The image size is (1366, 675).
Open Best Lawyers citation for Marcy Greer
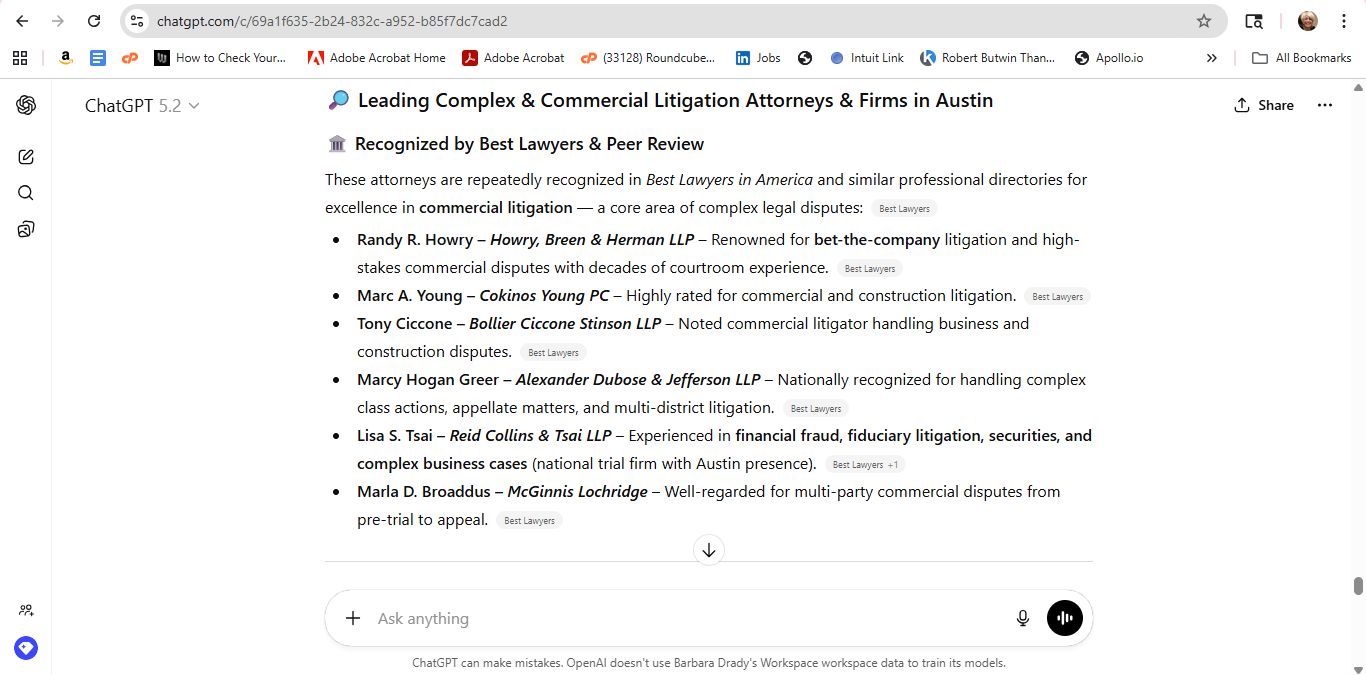(816, 409)
